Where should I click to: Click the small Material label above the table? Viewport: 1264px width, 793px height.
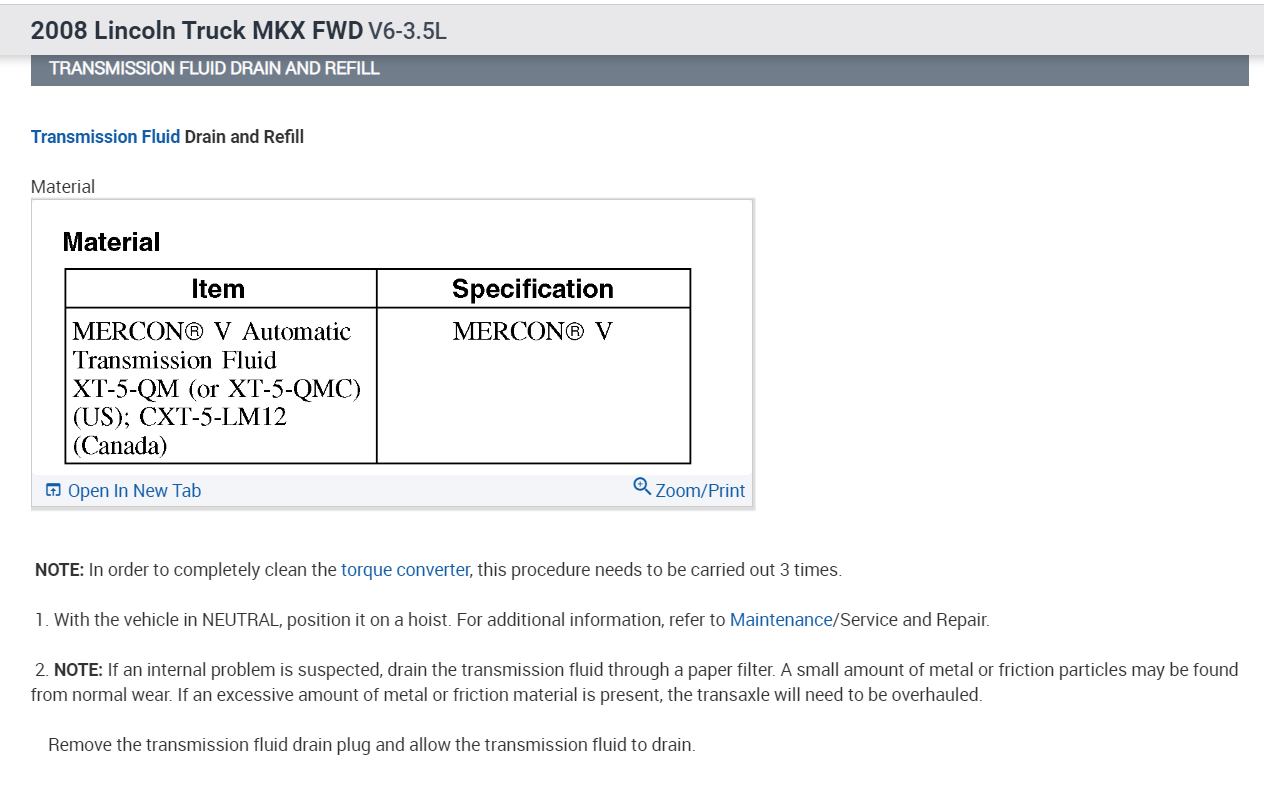(63, 187)
